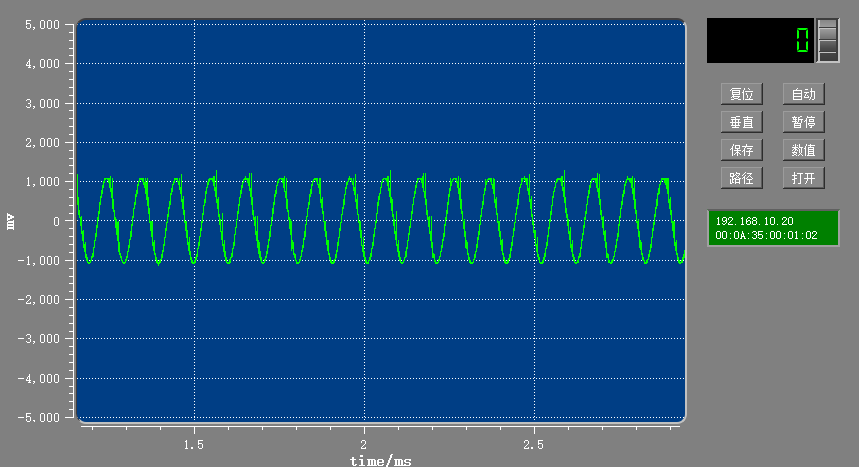Save waveform with the 保存 button
The width and height of the screenshot is (859, 467).
[742, 150]
